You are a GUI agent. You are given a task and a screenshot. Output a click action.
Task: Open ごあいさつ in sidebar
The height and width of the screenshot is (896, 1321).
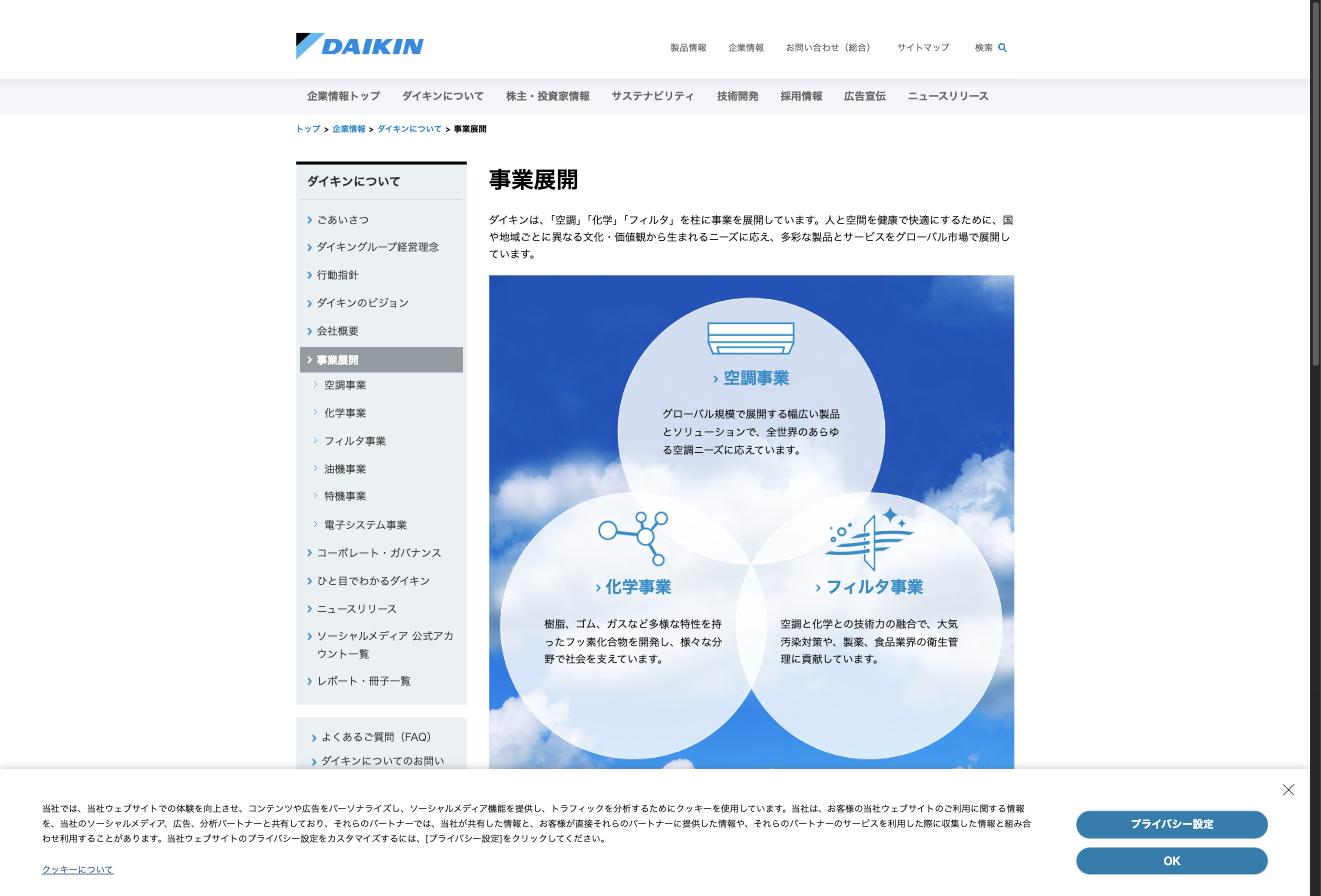[x=343, y=220]
